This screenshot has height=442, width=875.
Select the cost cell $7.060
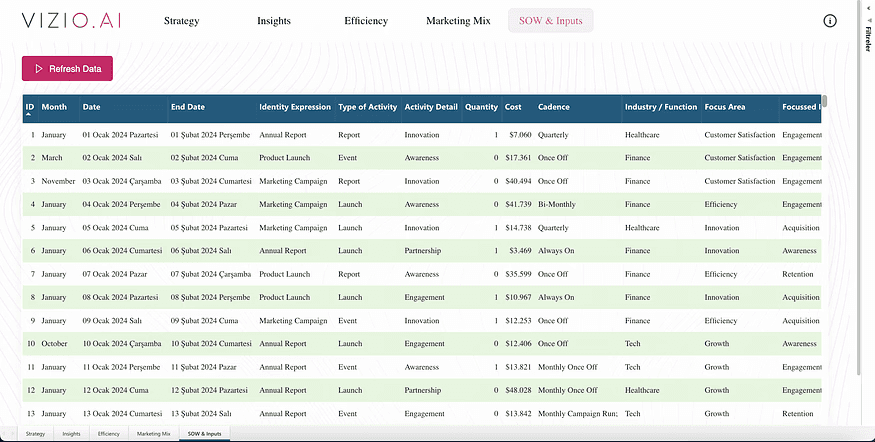pyautogui.click(x=520, y=135)
